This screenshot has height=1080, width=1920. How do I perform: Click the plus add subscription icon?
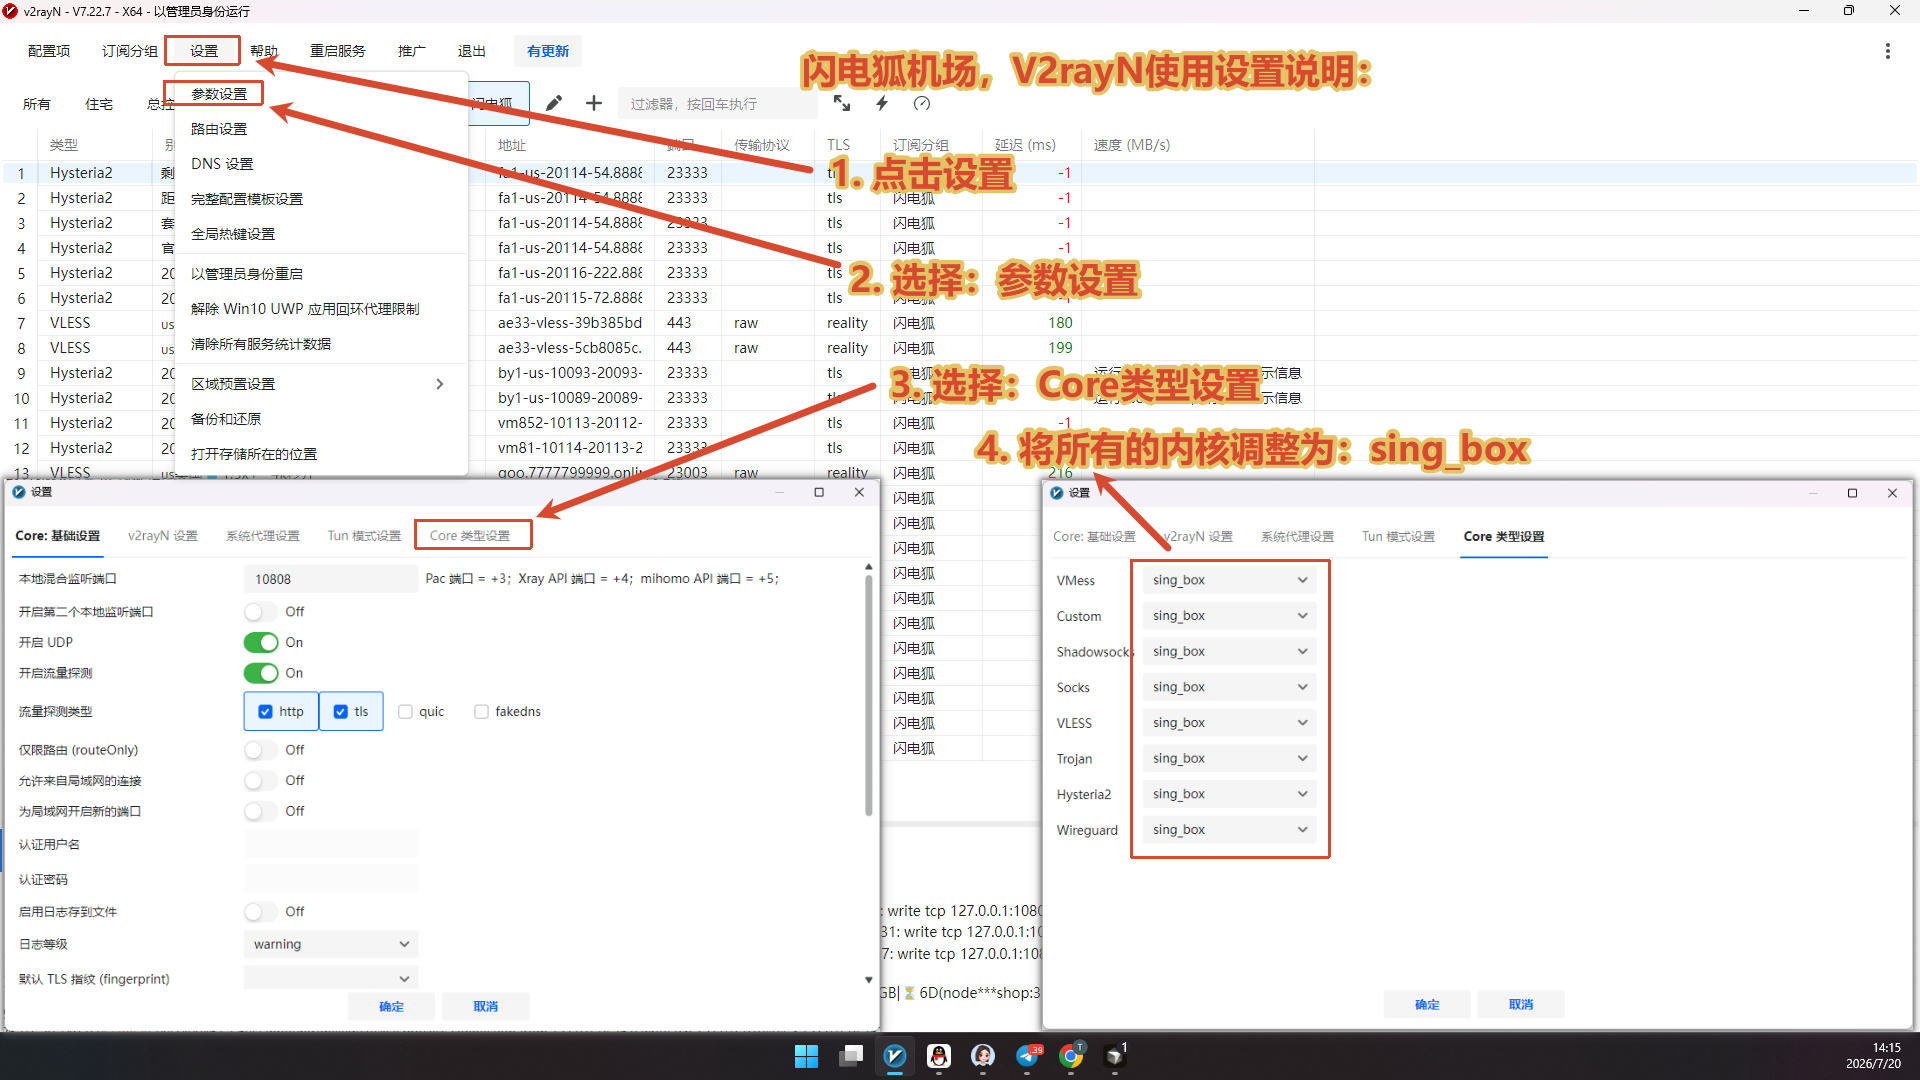click(x=594, y=103)
